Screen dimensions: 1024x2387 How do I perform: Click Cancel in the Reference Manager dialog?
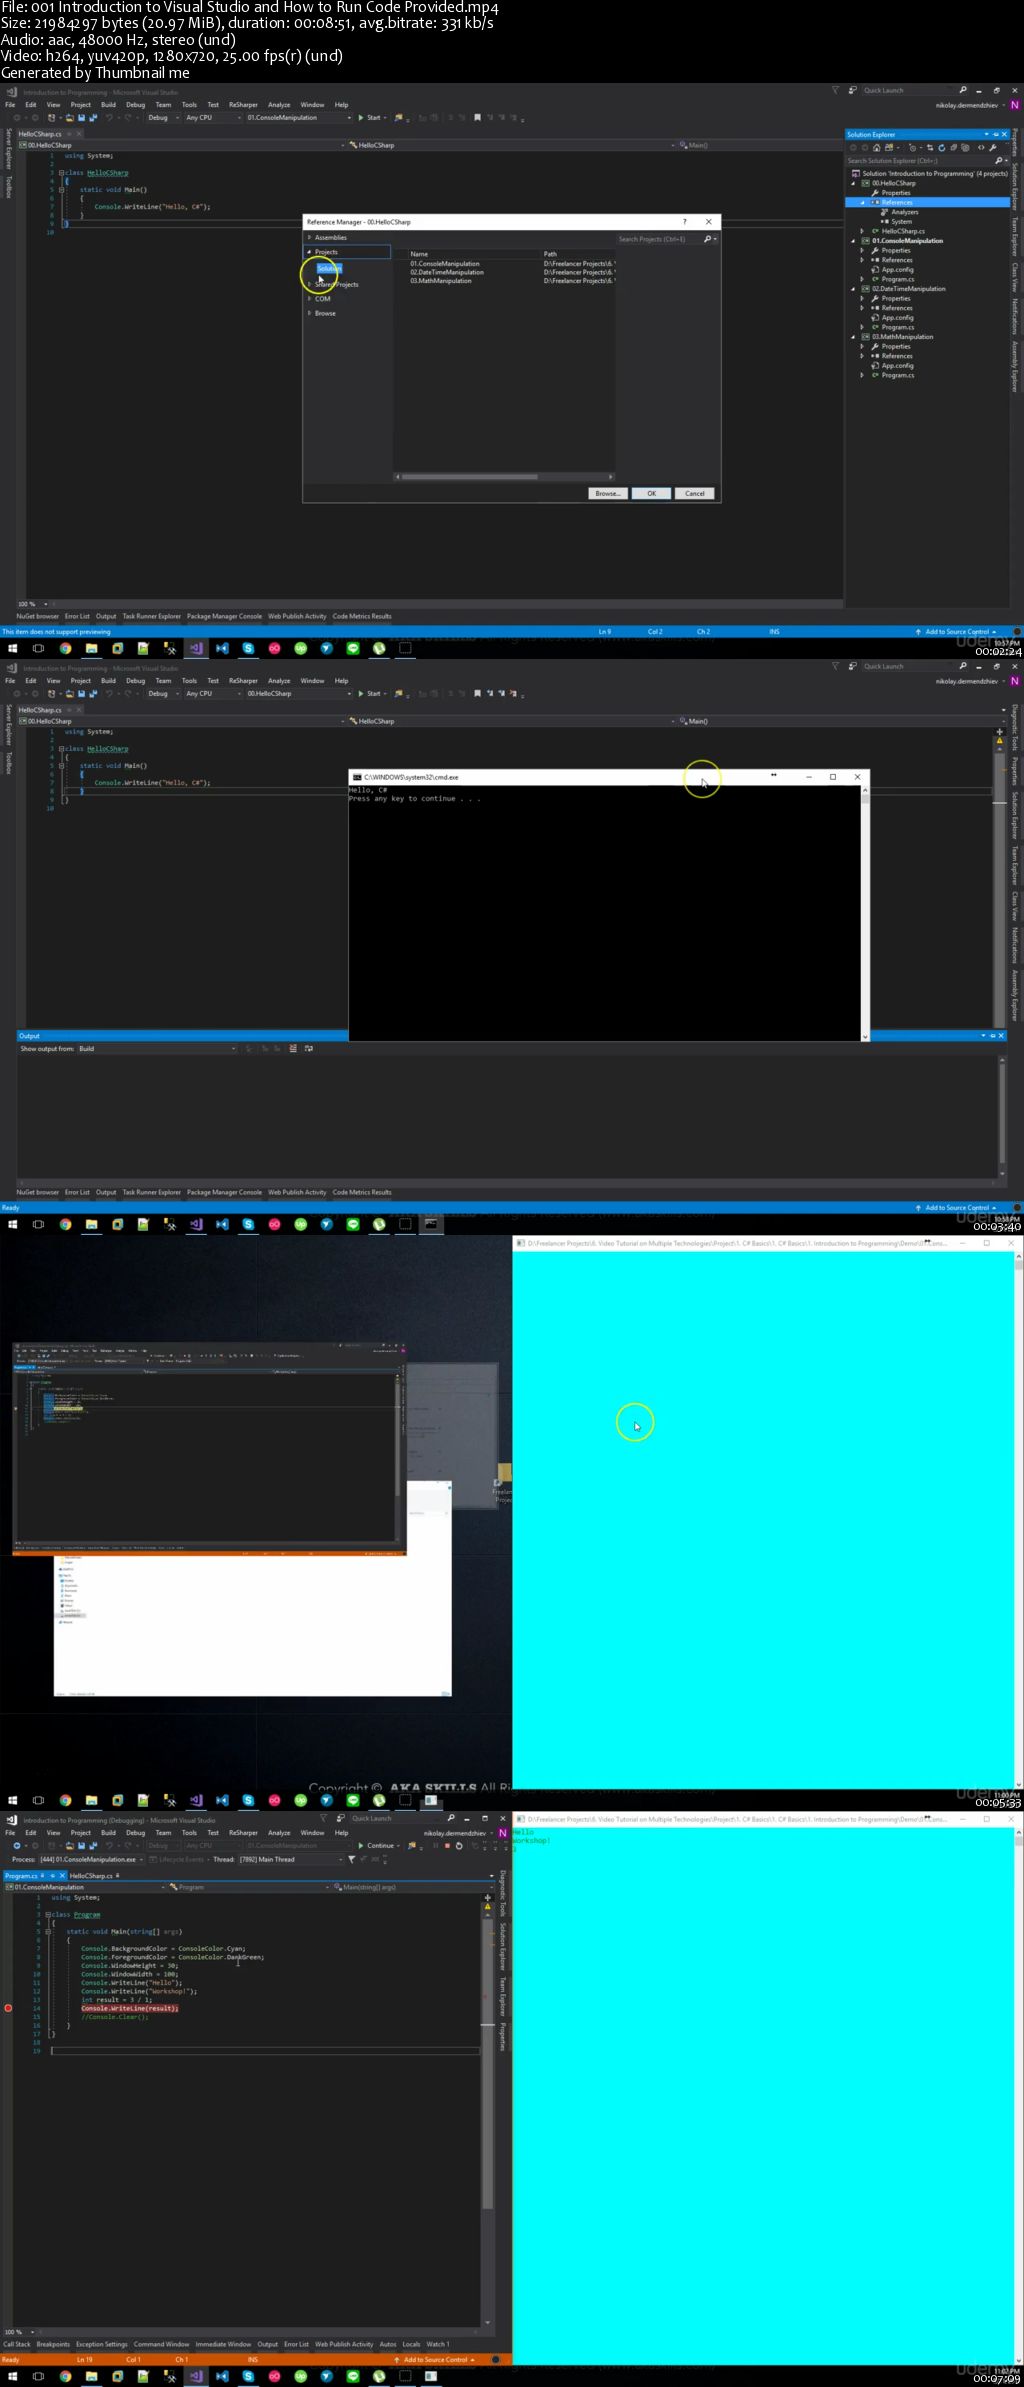tap(695, 493)
